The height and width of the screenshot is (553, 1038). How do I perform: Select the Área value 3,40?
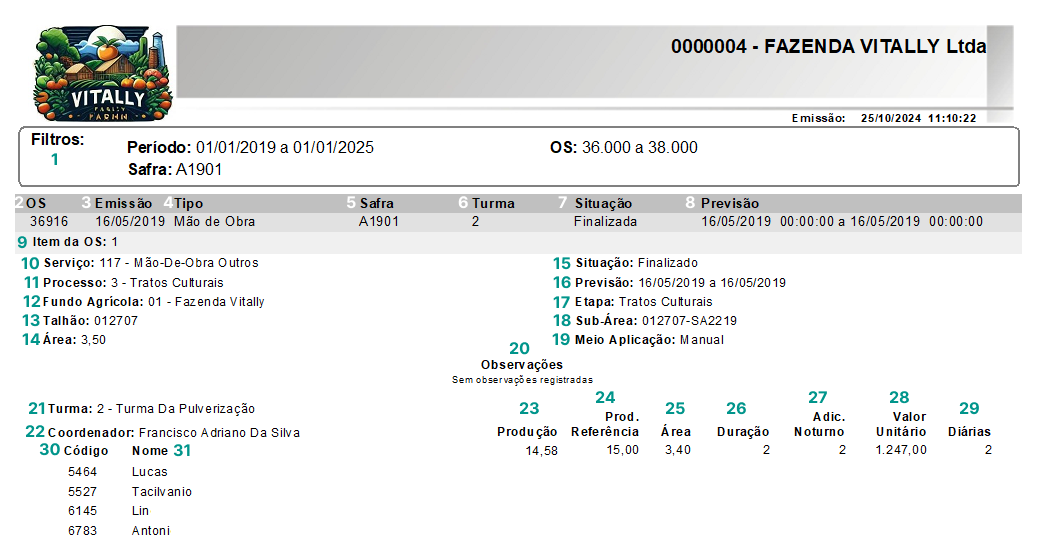[x=678, y=450]
